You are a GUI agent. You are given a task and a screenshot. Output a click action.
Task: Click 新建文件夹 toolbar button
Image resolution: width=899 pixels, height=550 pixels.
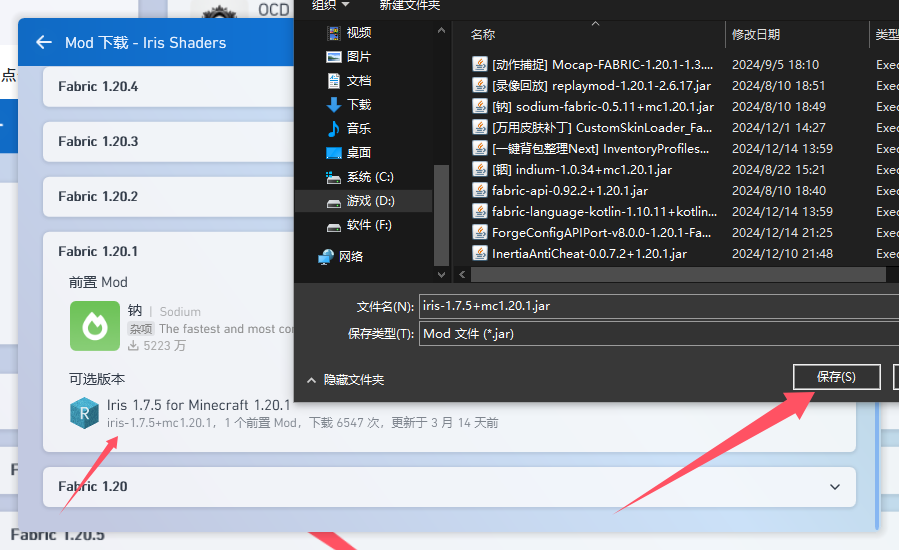409,5
